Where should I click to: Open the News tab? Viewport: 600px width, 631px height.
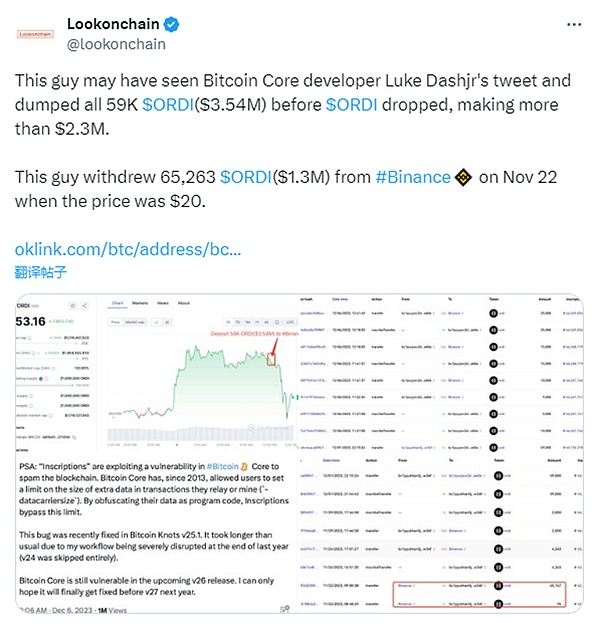click(x=162, y=302)
